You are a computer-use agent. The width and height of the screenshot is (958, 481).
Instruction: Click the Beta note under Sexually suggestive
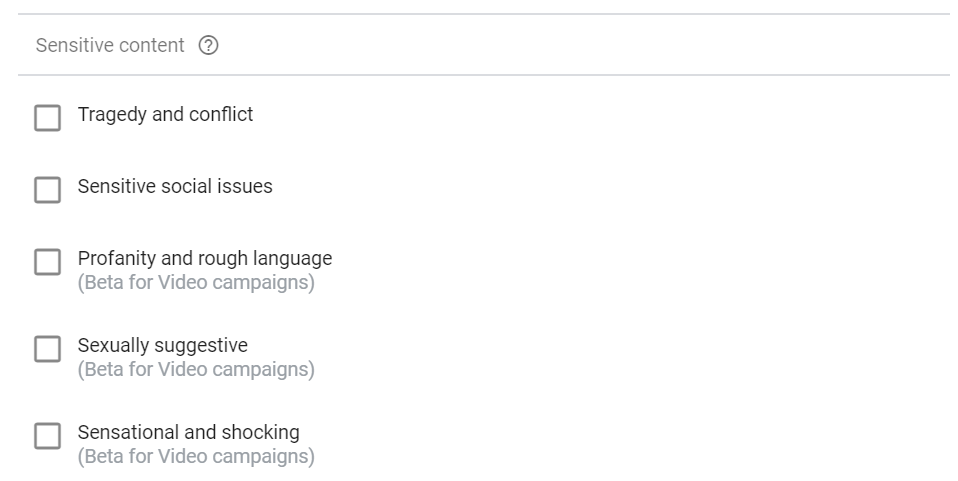(196, 369)
